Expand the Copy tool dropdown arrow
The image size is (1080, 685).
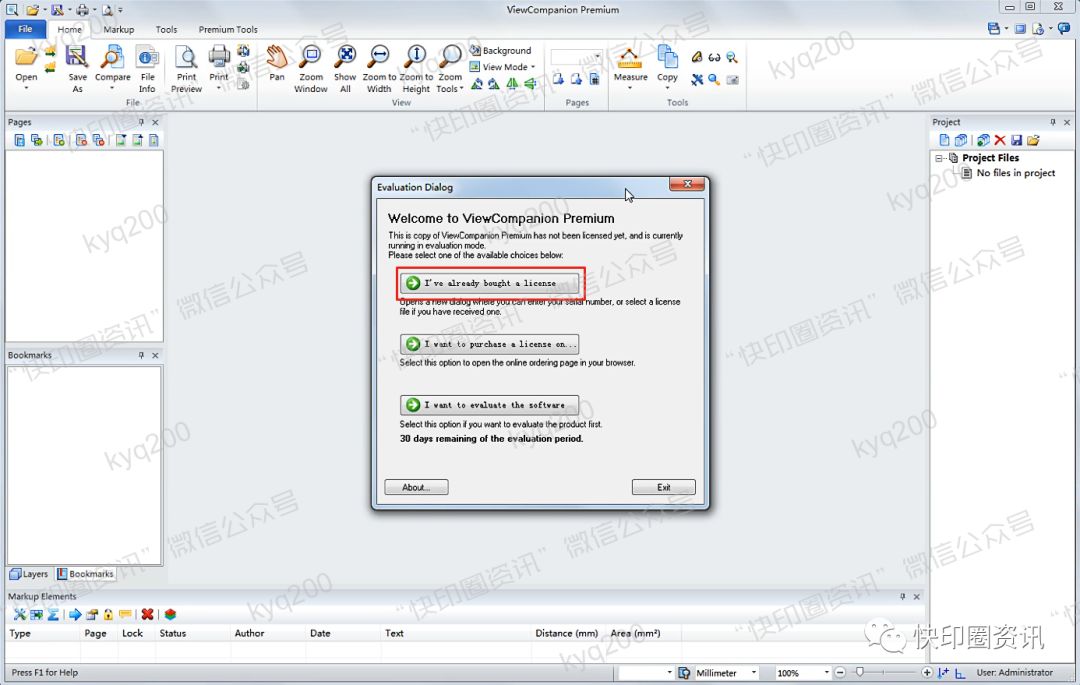(667, 88)
